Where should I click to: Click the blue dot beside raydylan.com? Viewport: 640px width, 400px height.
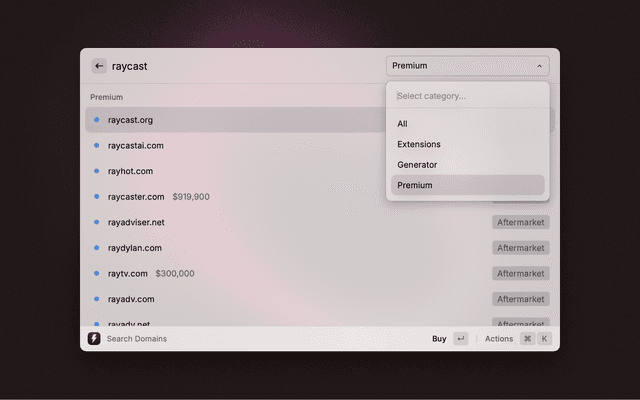(x=97, y=248)
